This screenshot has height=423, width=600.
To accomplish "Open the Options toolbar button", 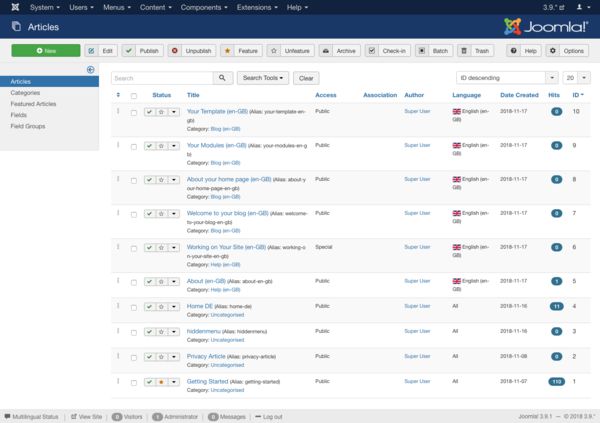I will pos(567,51).
